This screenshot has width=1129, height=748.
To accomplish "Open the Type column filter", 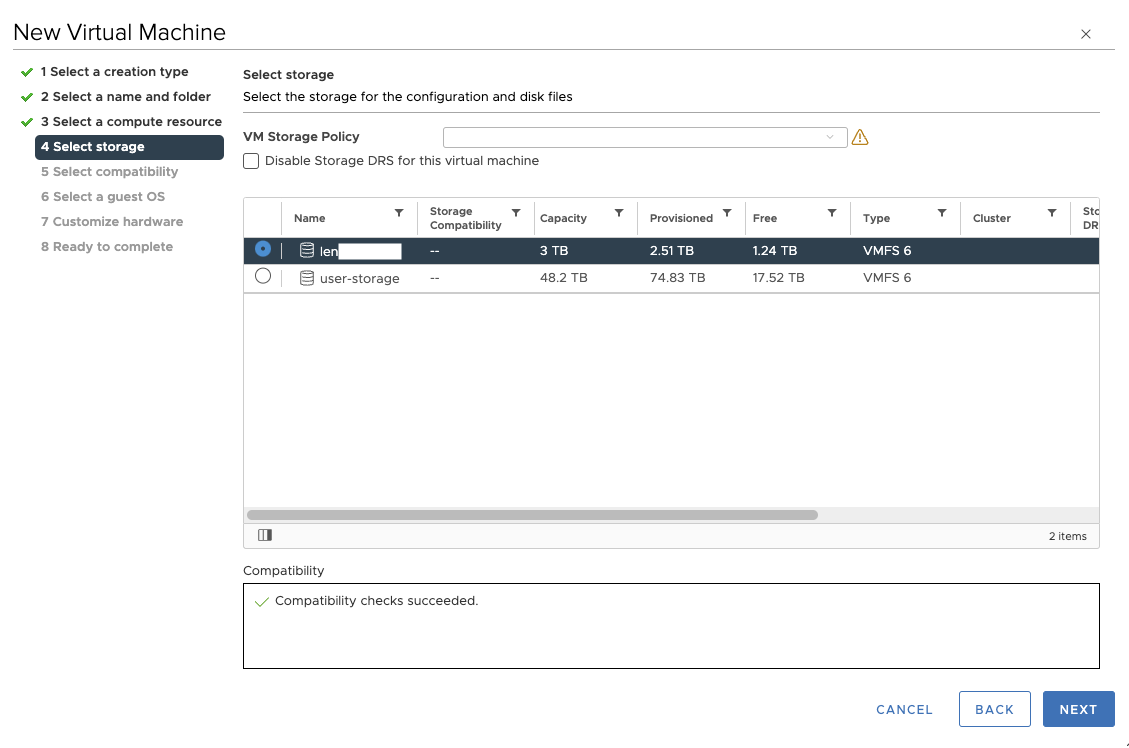I will pyautogui.click(x=942, y=213).
